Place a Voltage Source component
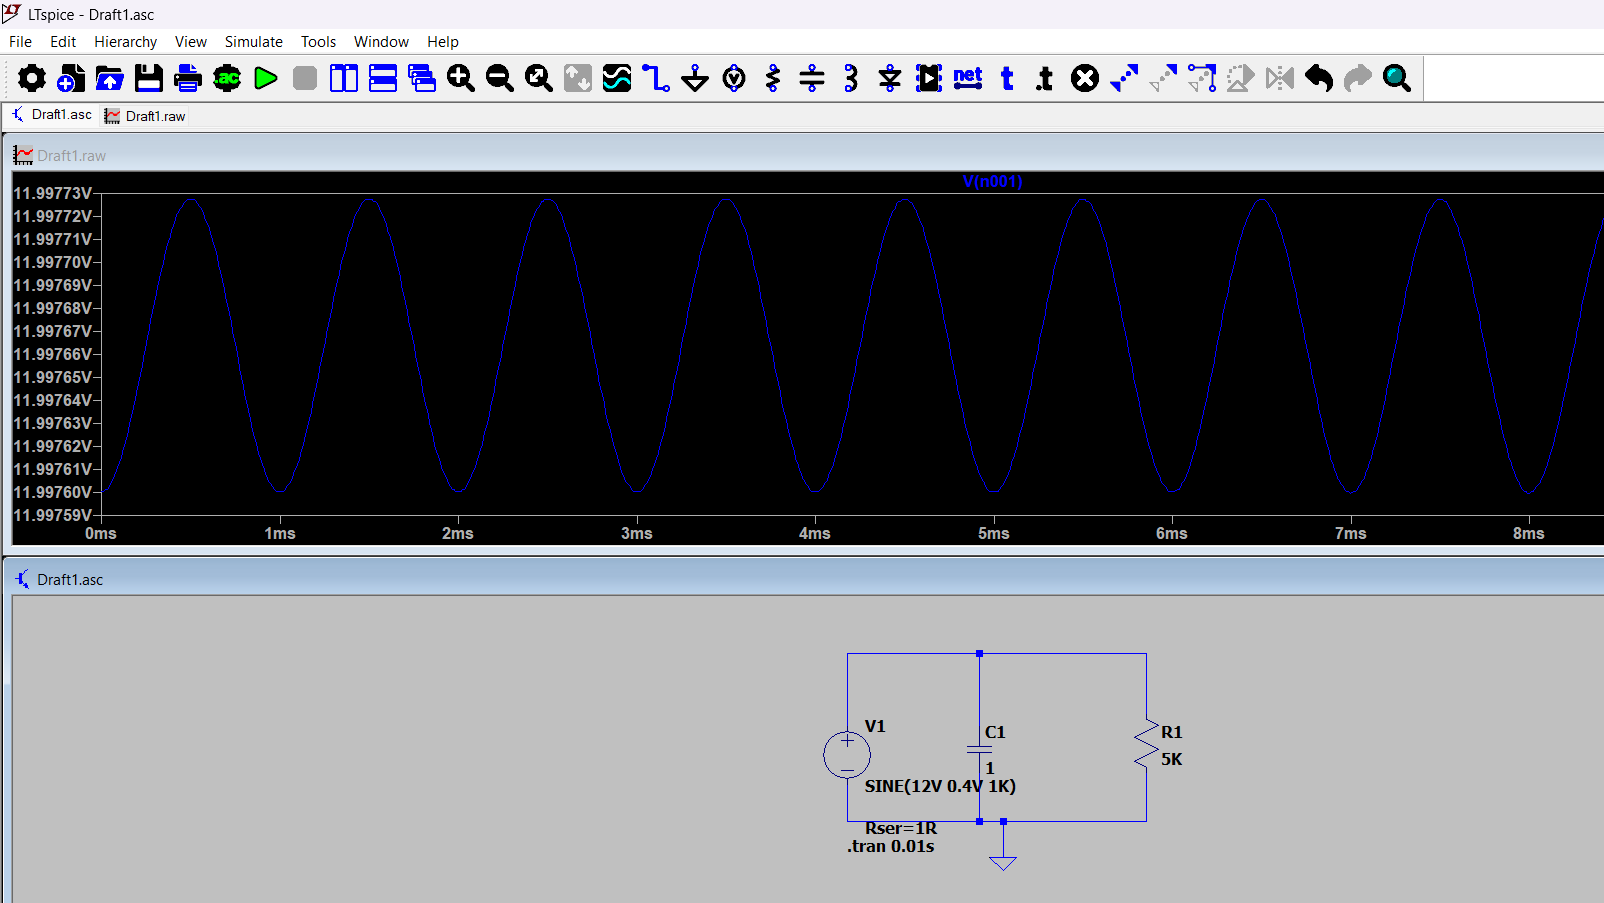The width and height of the screenshot is (1604, 903). pos(734,78)
